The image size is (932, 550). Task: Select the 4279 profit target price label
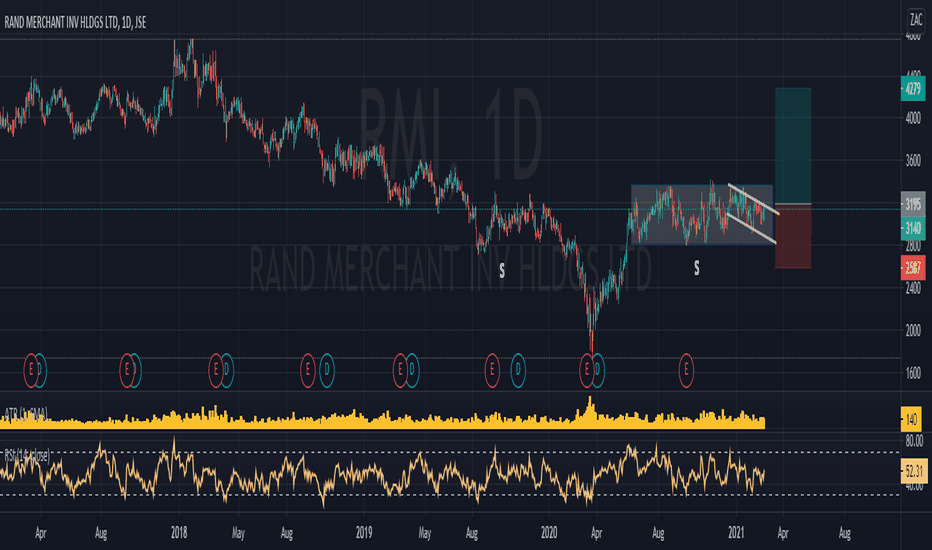[913, 89]
